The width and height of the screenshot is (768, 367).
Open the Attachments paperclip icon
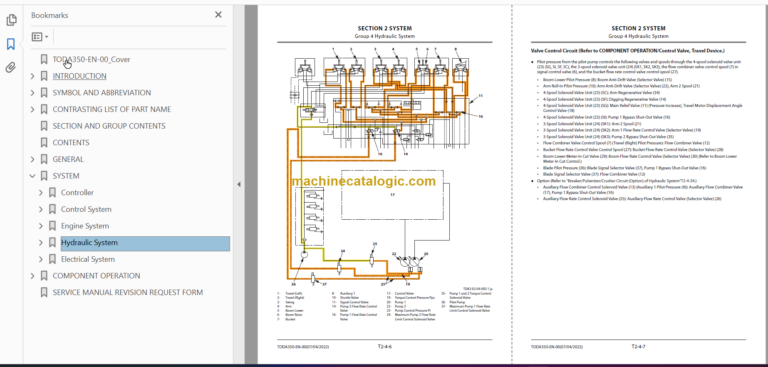point(11,68)
